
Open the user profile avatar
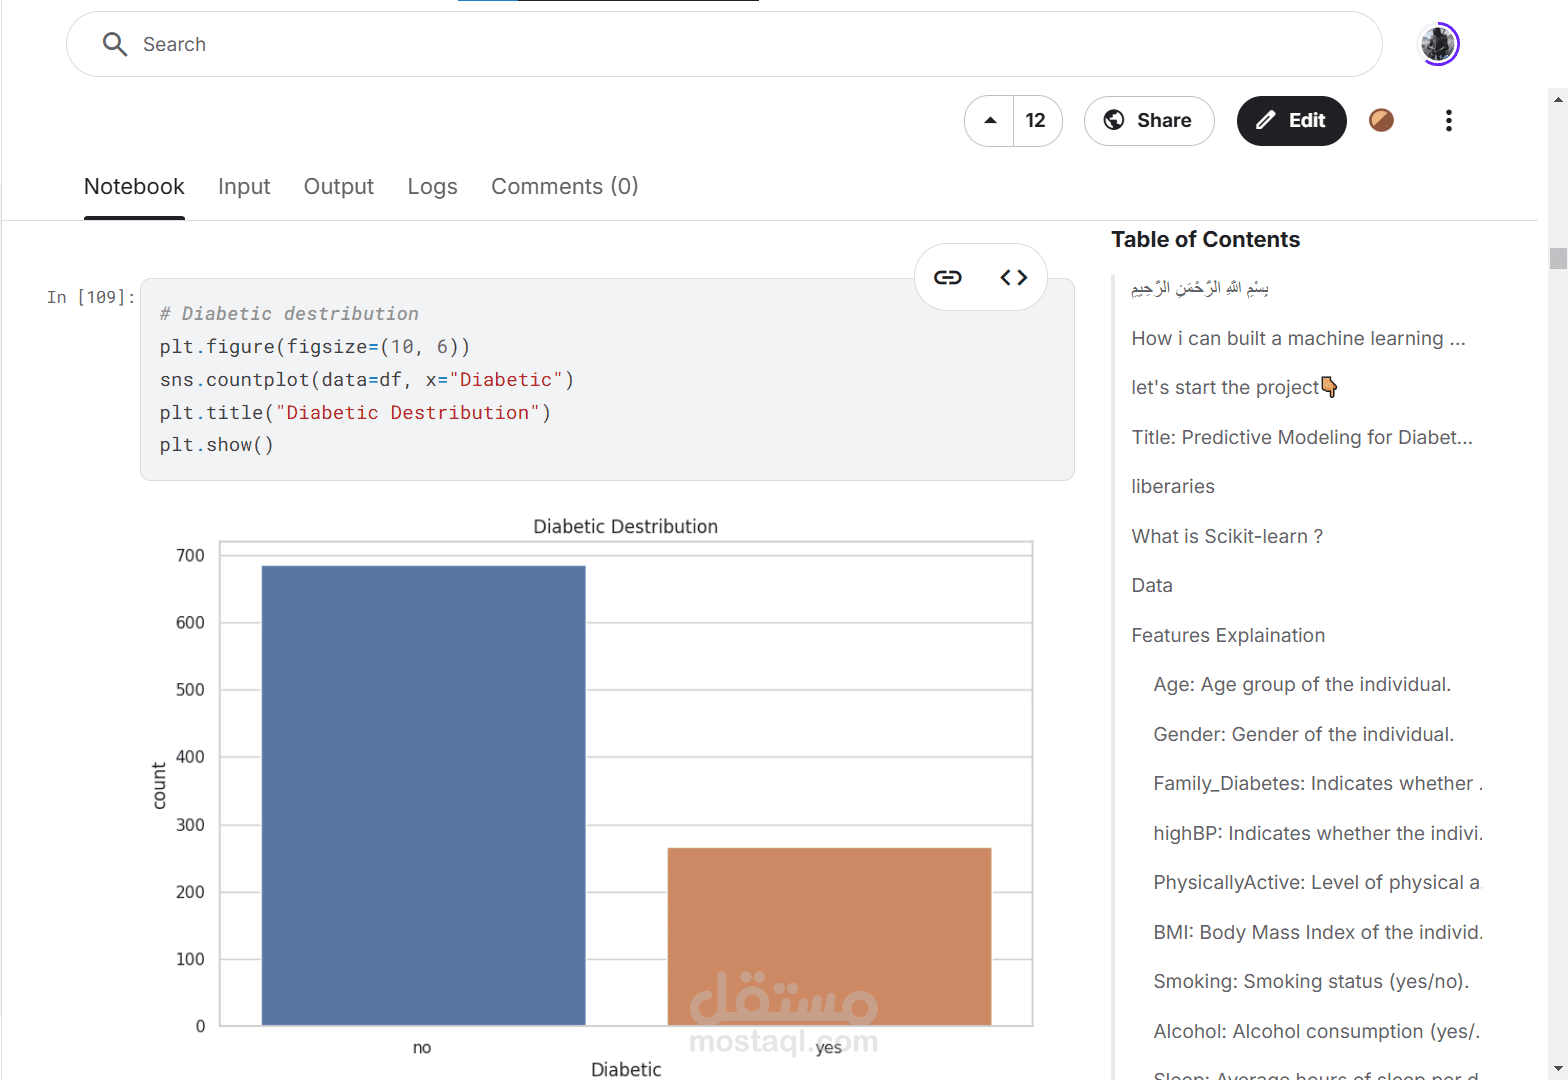1439,44
